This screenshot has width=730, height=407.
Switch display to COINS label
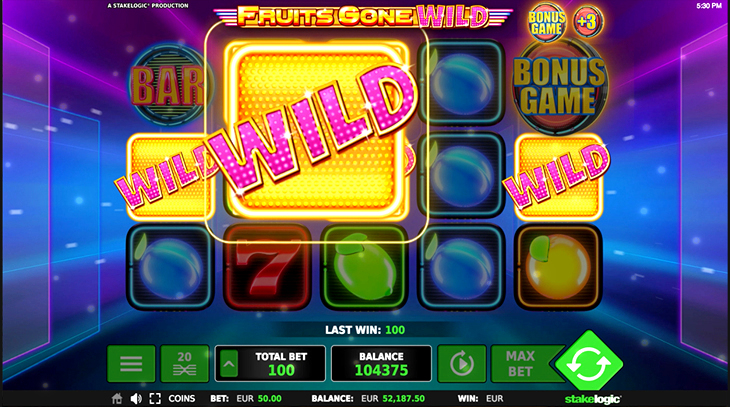pyautogui.click(x=182, y=399)
